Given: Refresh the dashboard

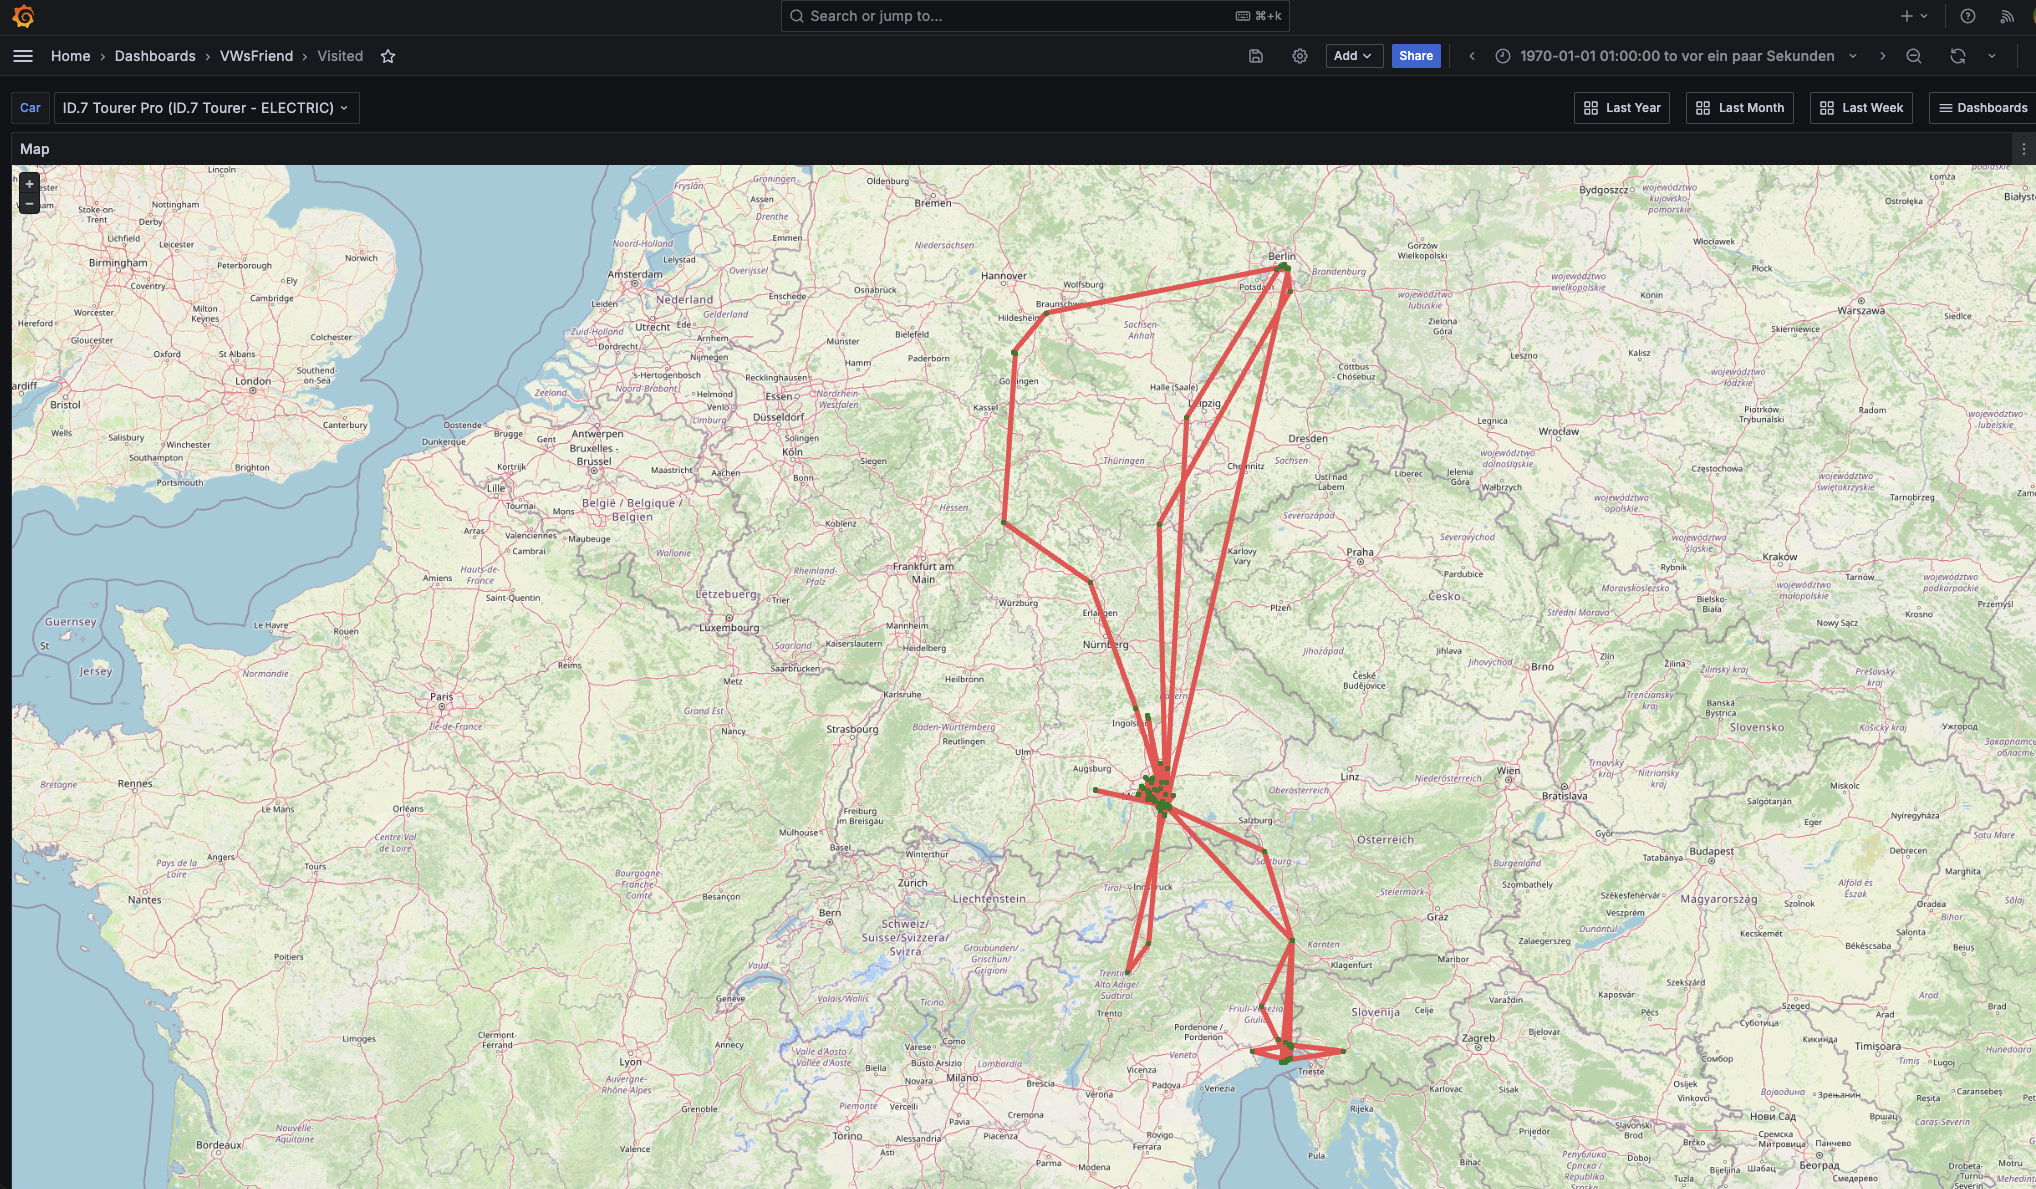Looking at the screenshot, I should click(1957, 56).
